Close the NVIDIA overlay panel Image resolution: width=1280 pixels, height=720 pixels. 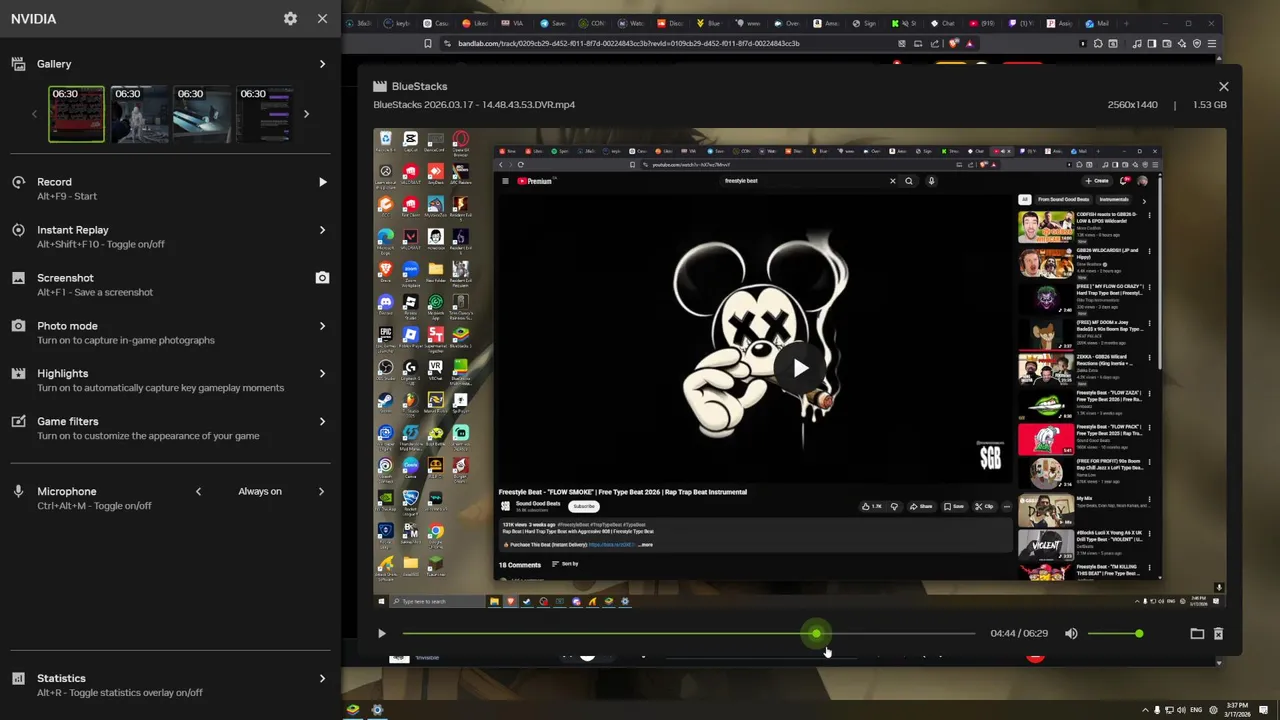pos(322,18)
